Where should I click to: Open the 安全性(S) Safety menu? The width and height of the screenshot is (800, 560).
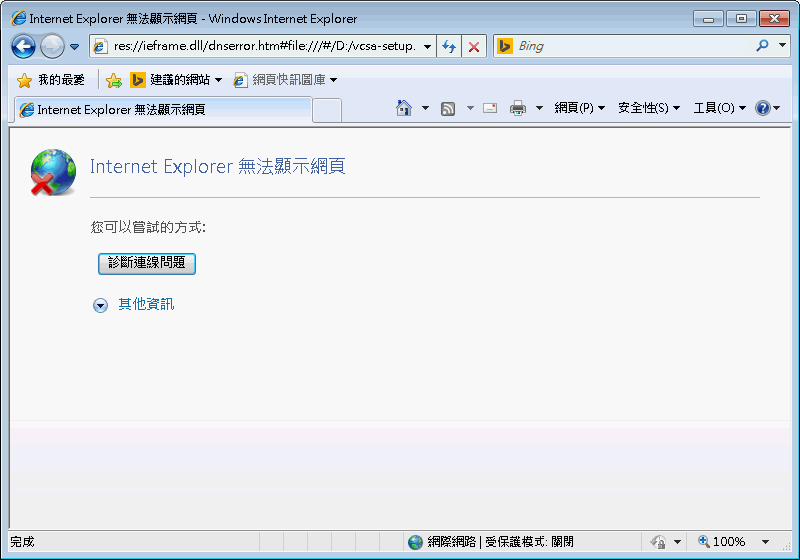click(649, 108)
